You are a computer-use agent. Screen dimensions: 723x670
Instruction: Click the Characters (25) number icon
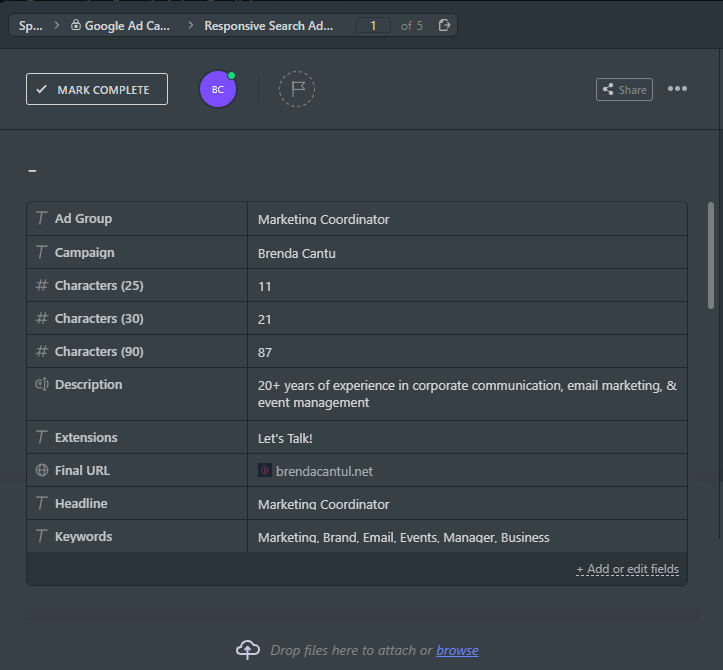[x=42, y=286]
